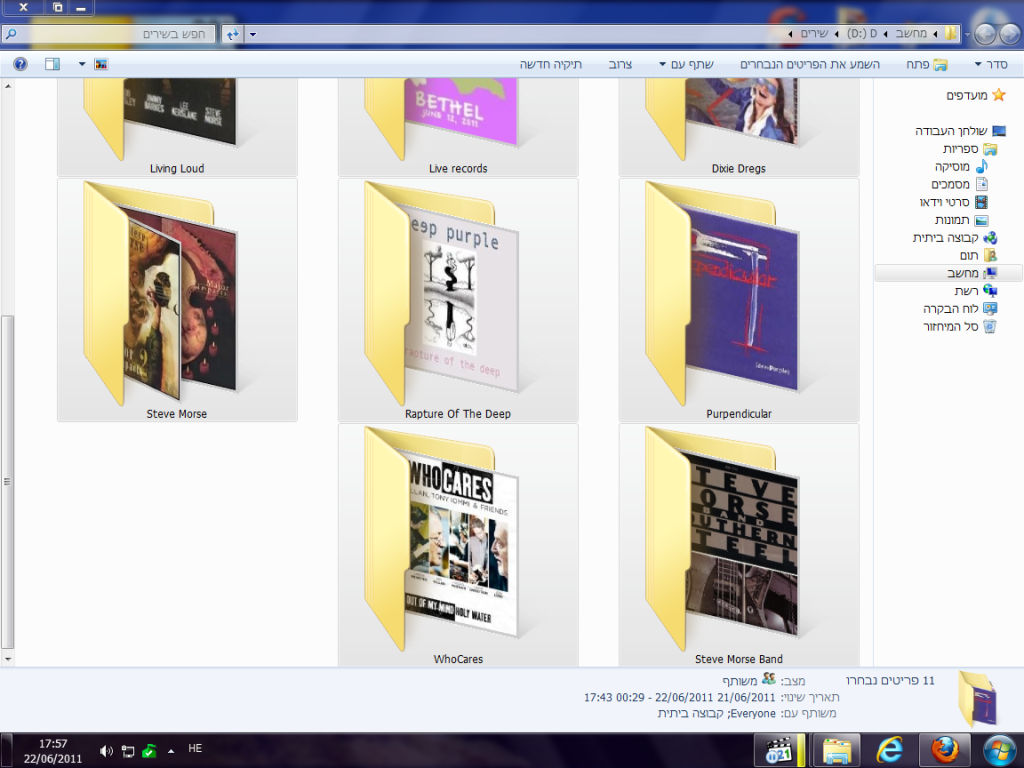Click the HE language indicator
This screenshot has width=1024, height=768.
point(195,748)
